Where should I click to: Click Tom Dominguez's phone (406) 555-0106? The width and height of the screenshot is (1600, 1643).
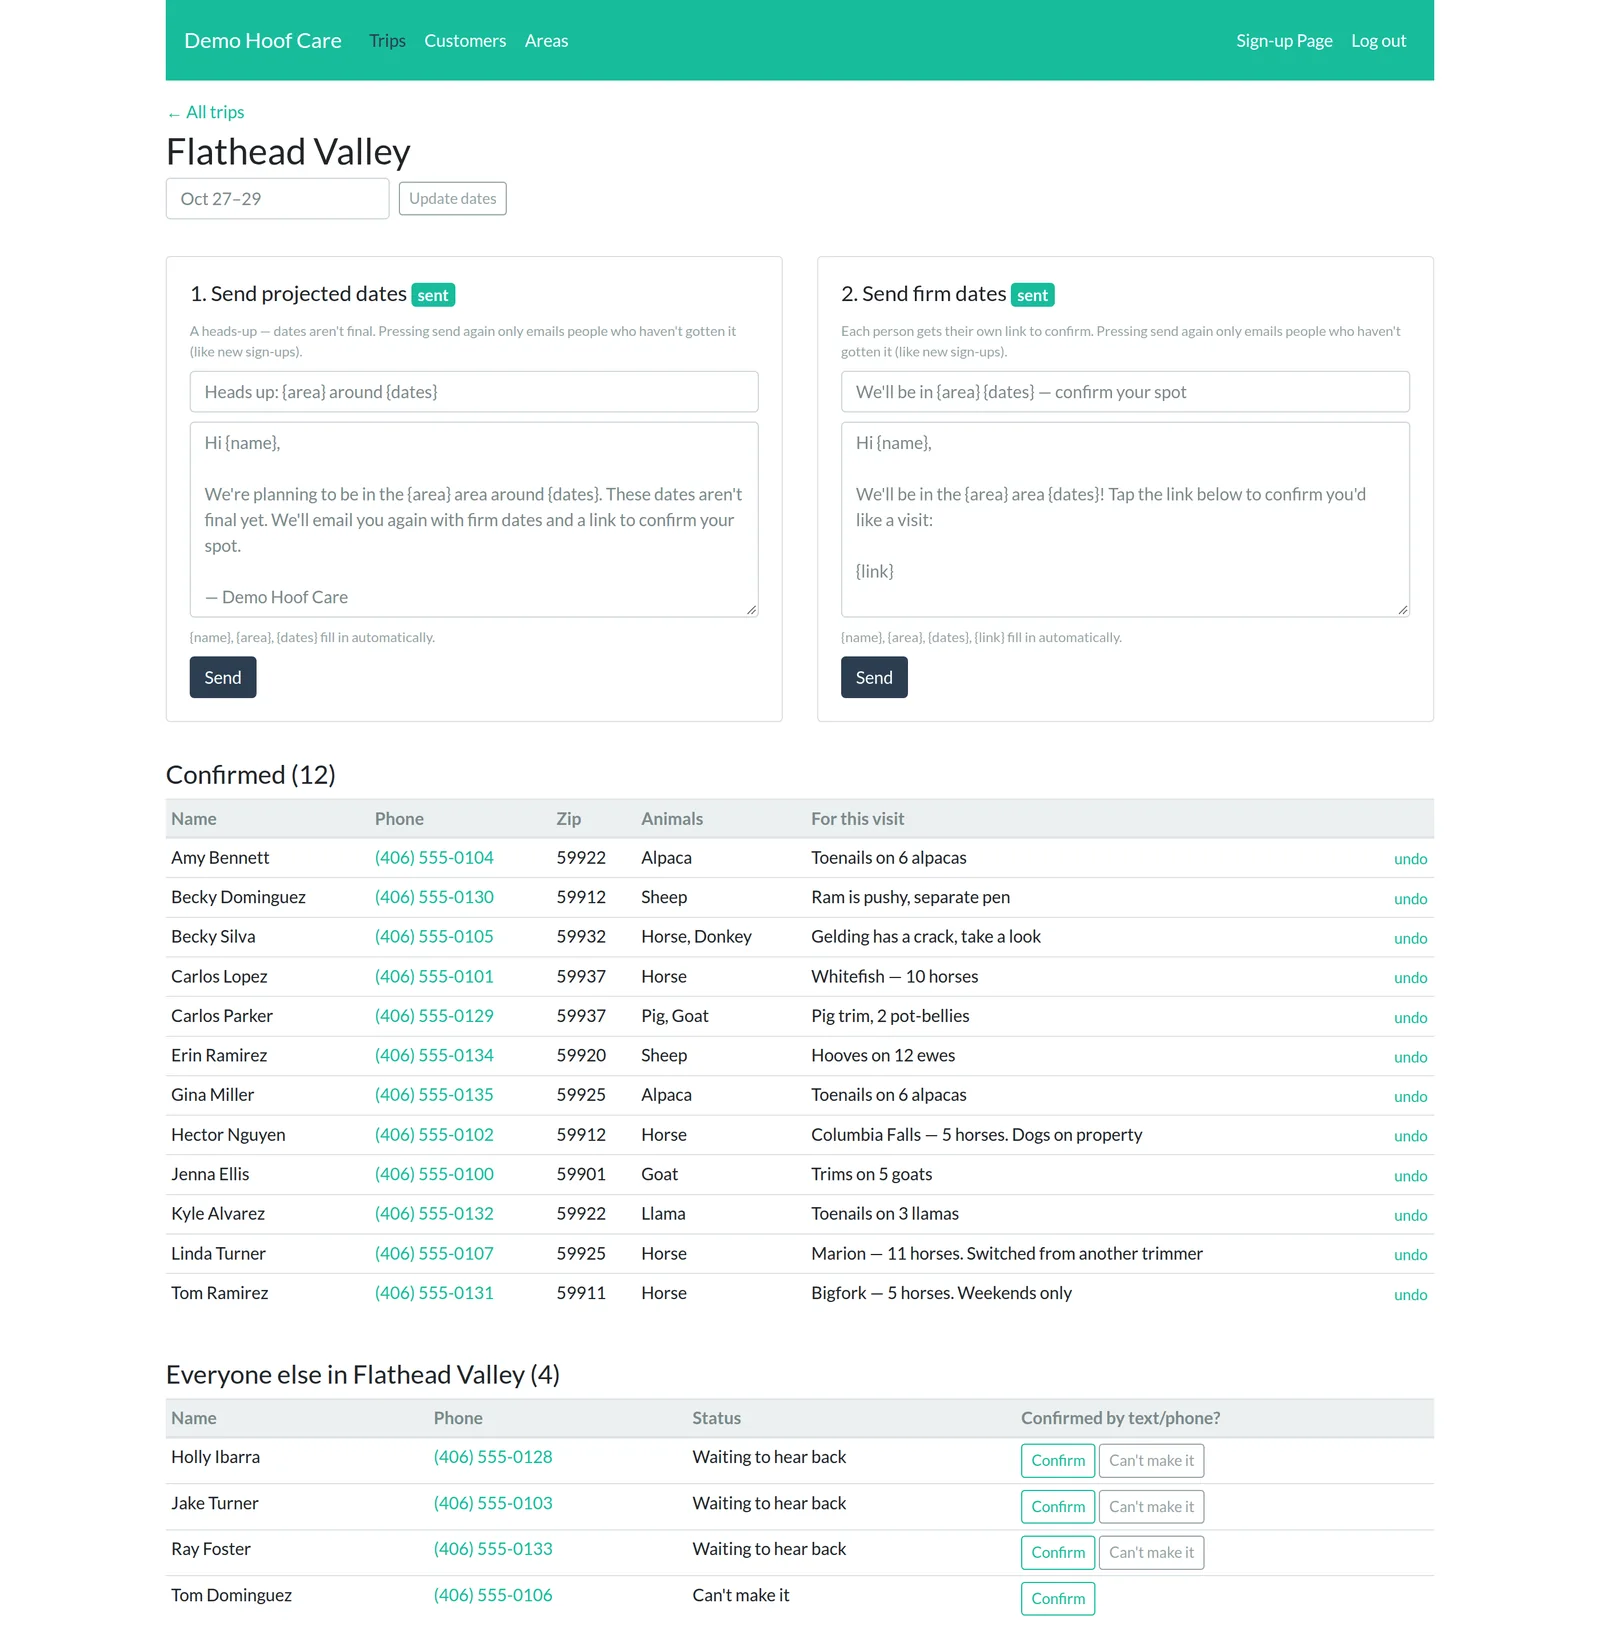tap(493, 1595)
